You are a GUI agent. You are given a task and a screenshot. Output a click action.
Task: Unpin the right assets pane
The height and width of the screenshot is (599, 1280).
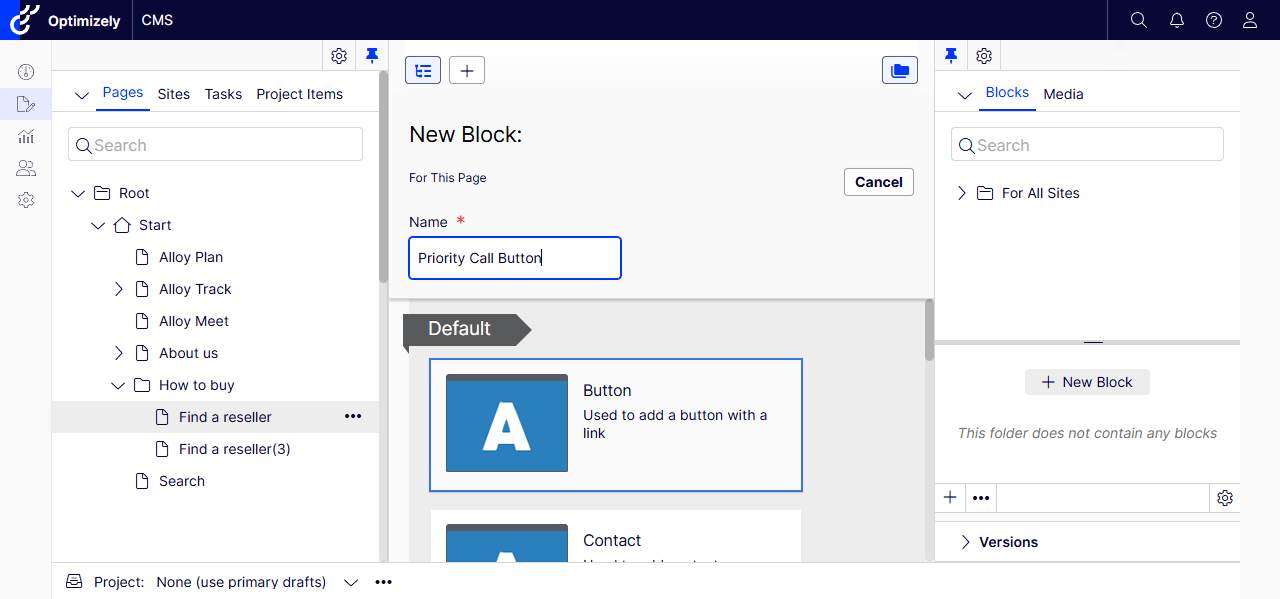[951, 56]
